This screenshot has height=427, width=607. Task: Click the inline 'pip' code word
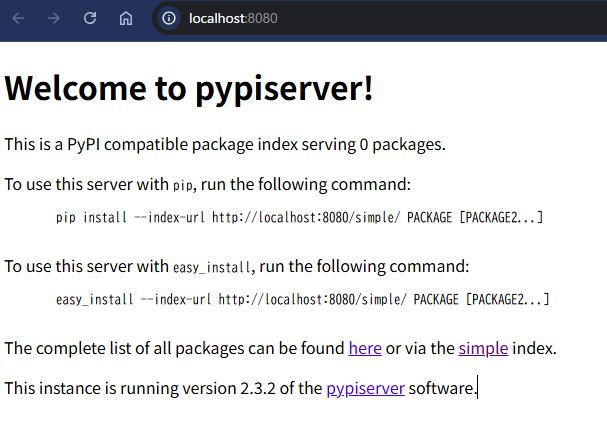(x=182, y=185)
